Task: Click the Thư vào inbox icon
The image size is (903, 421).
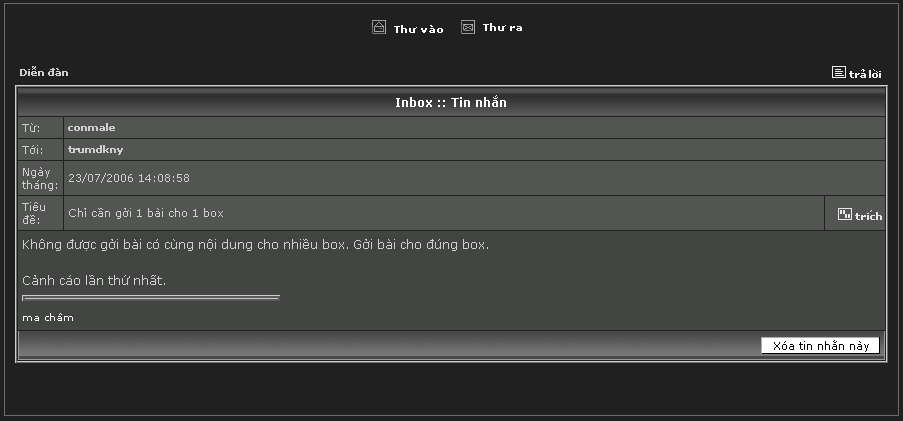Action: pos(379,28)
